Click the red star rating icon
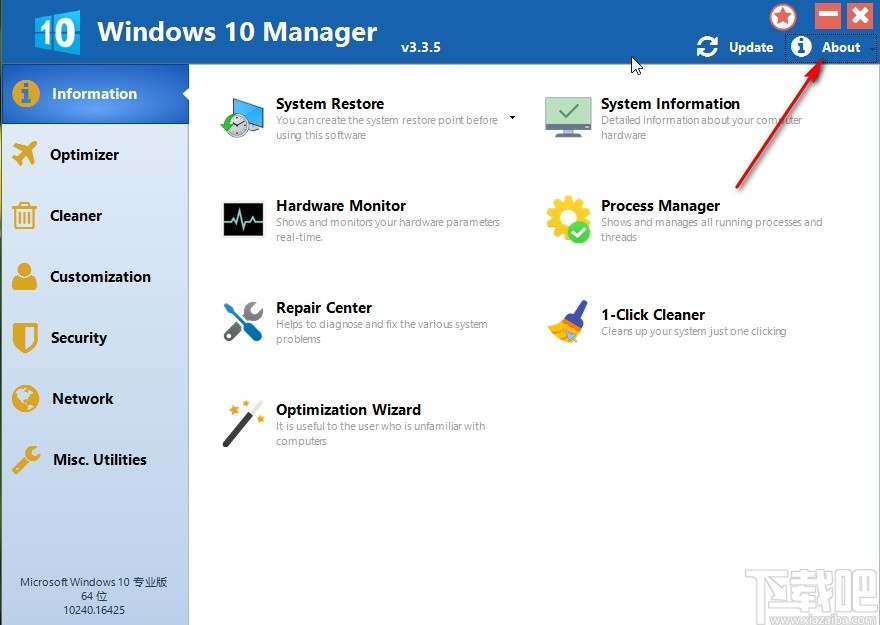This screenshot has width=880, height=625. pos(782,16)
